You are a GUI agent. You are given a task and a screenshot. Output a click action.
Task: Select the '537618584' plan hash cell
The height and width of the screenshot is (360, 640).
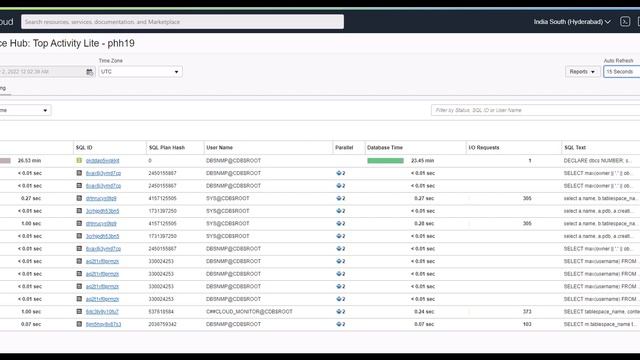point(161,312)
